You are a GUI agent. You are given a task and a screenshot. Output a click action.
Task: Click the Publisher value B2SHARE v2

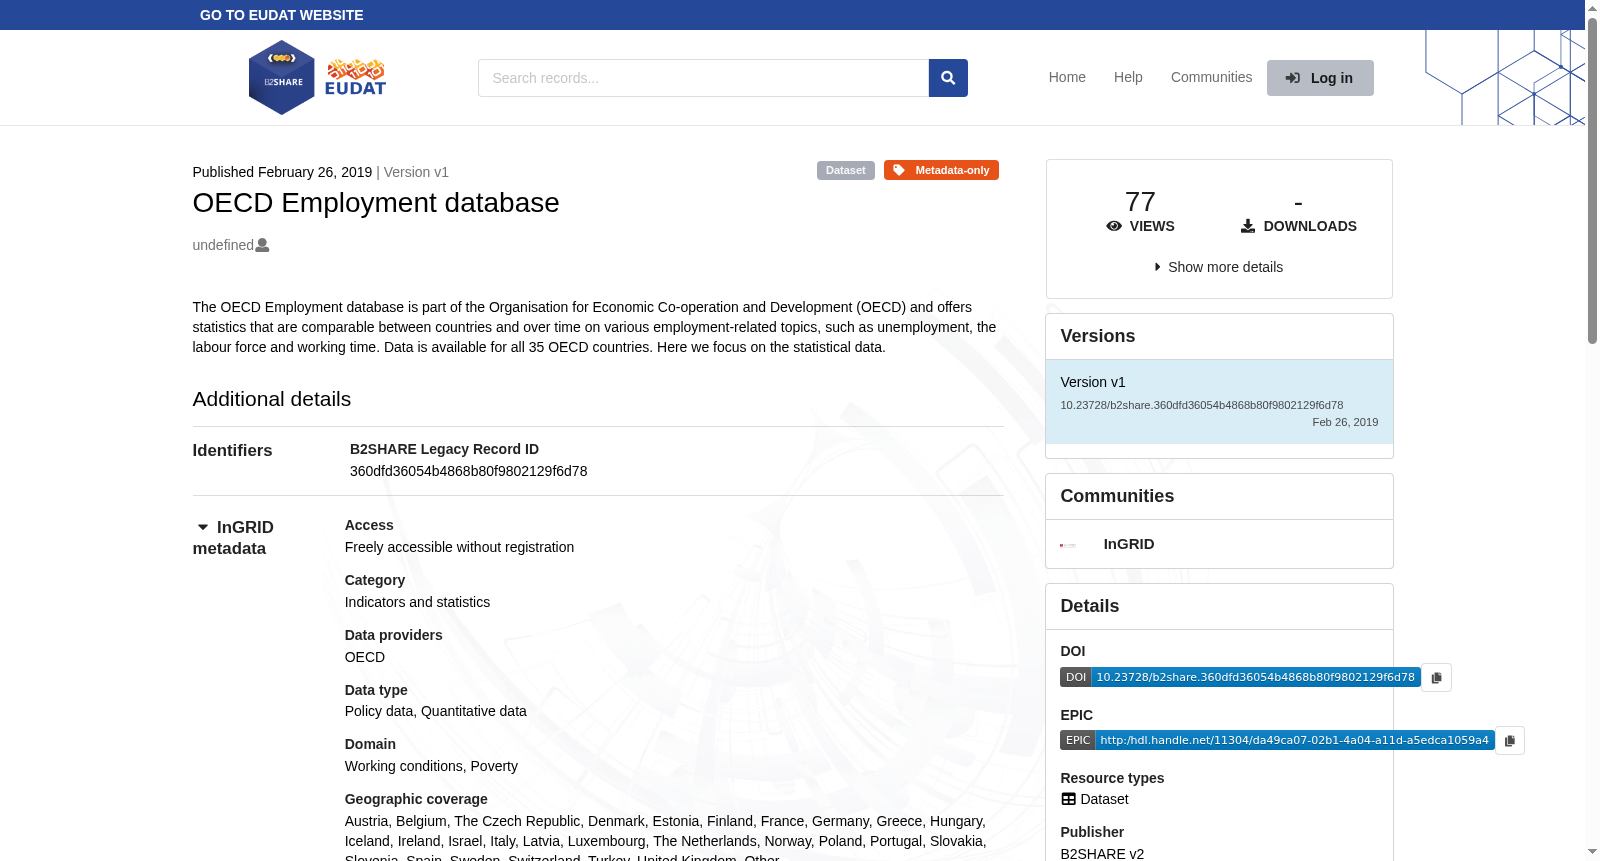[1102, 854]
